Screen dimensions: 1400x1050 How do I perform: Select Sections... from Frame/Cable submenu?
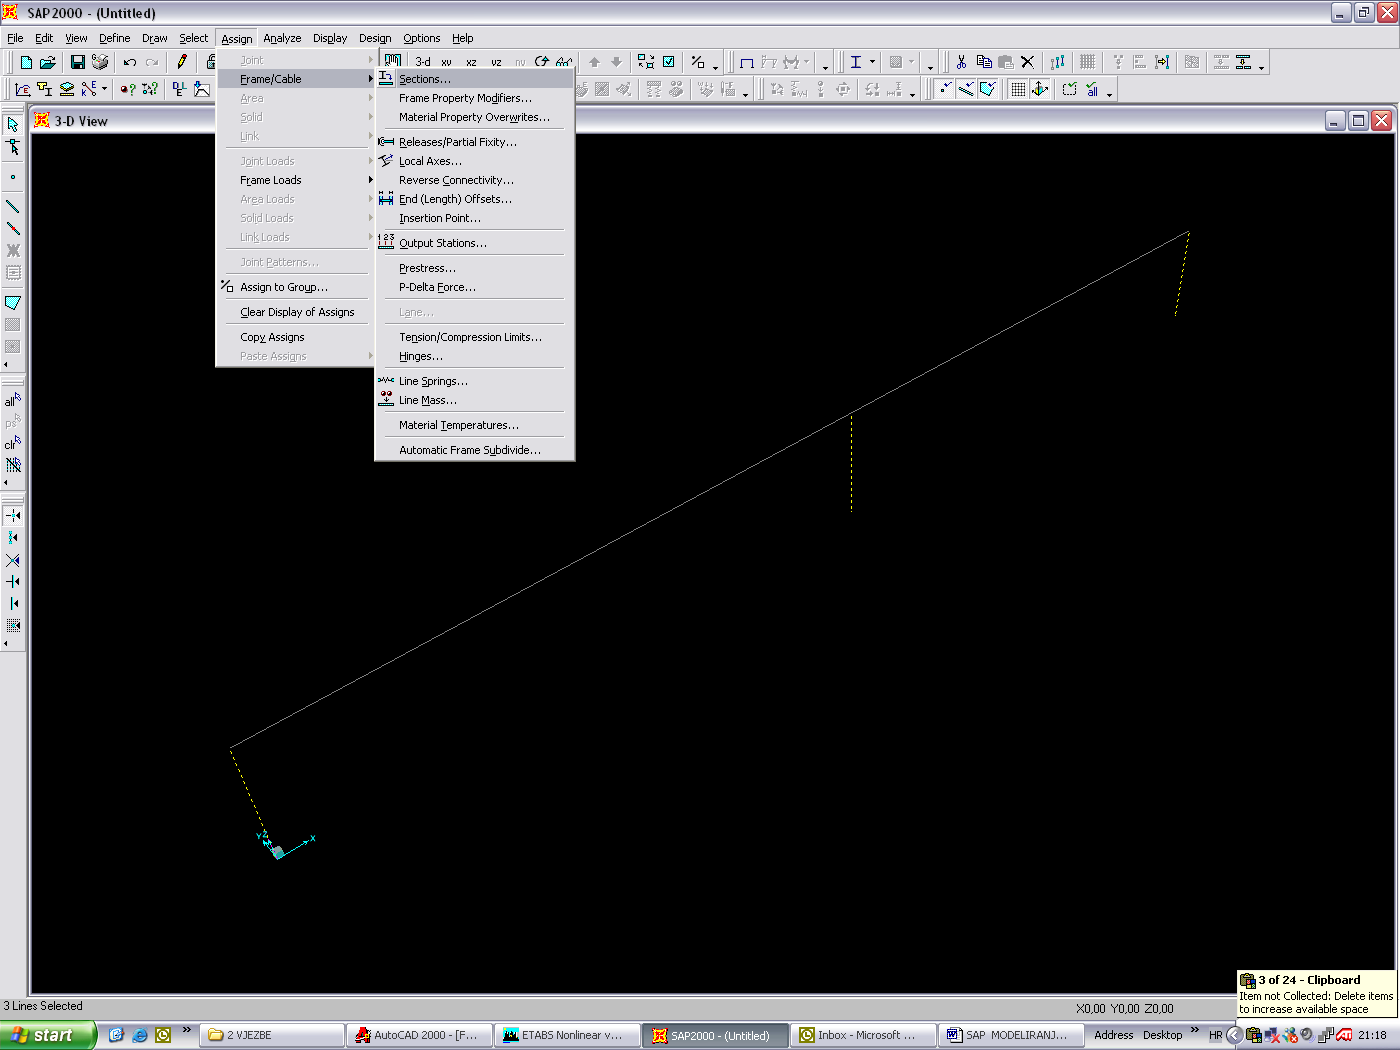475,79
